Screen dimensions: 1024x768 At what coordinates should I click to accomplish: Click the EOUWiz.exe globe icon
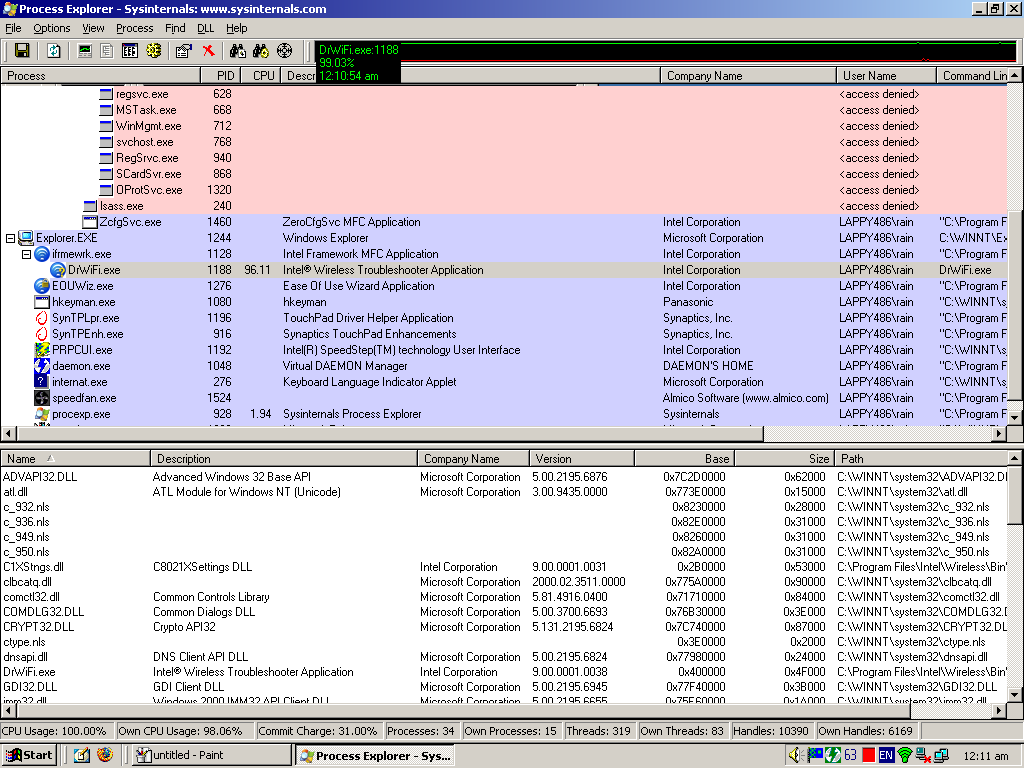[42, 286]
